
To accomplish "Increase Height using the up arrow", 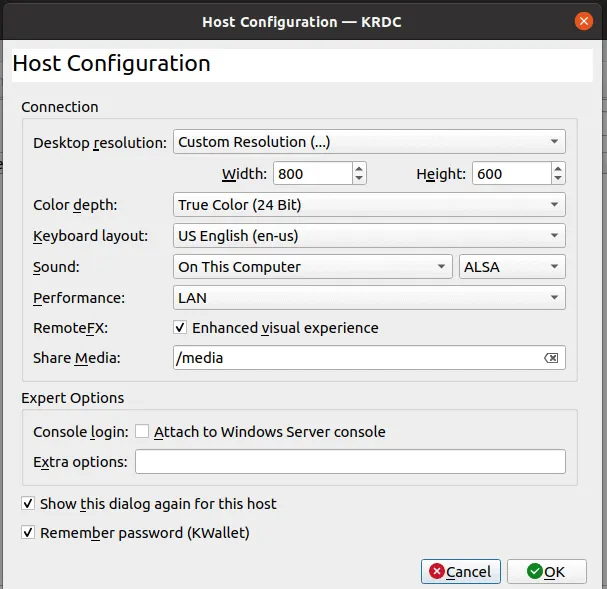I will (x=558, y=168).
